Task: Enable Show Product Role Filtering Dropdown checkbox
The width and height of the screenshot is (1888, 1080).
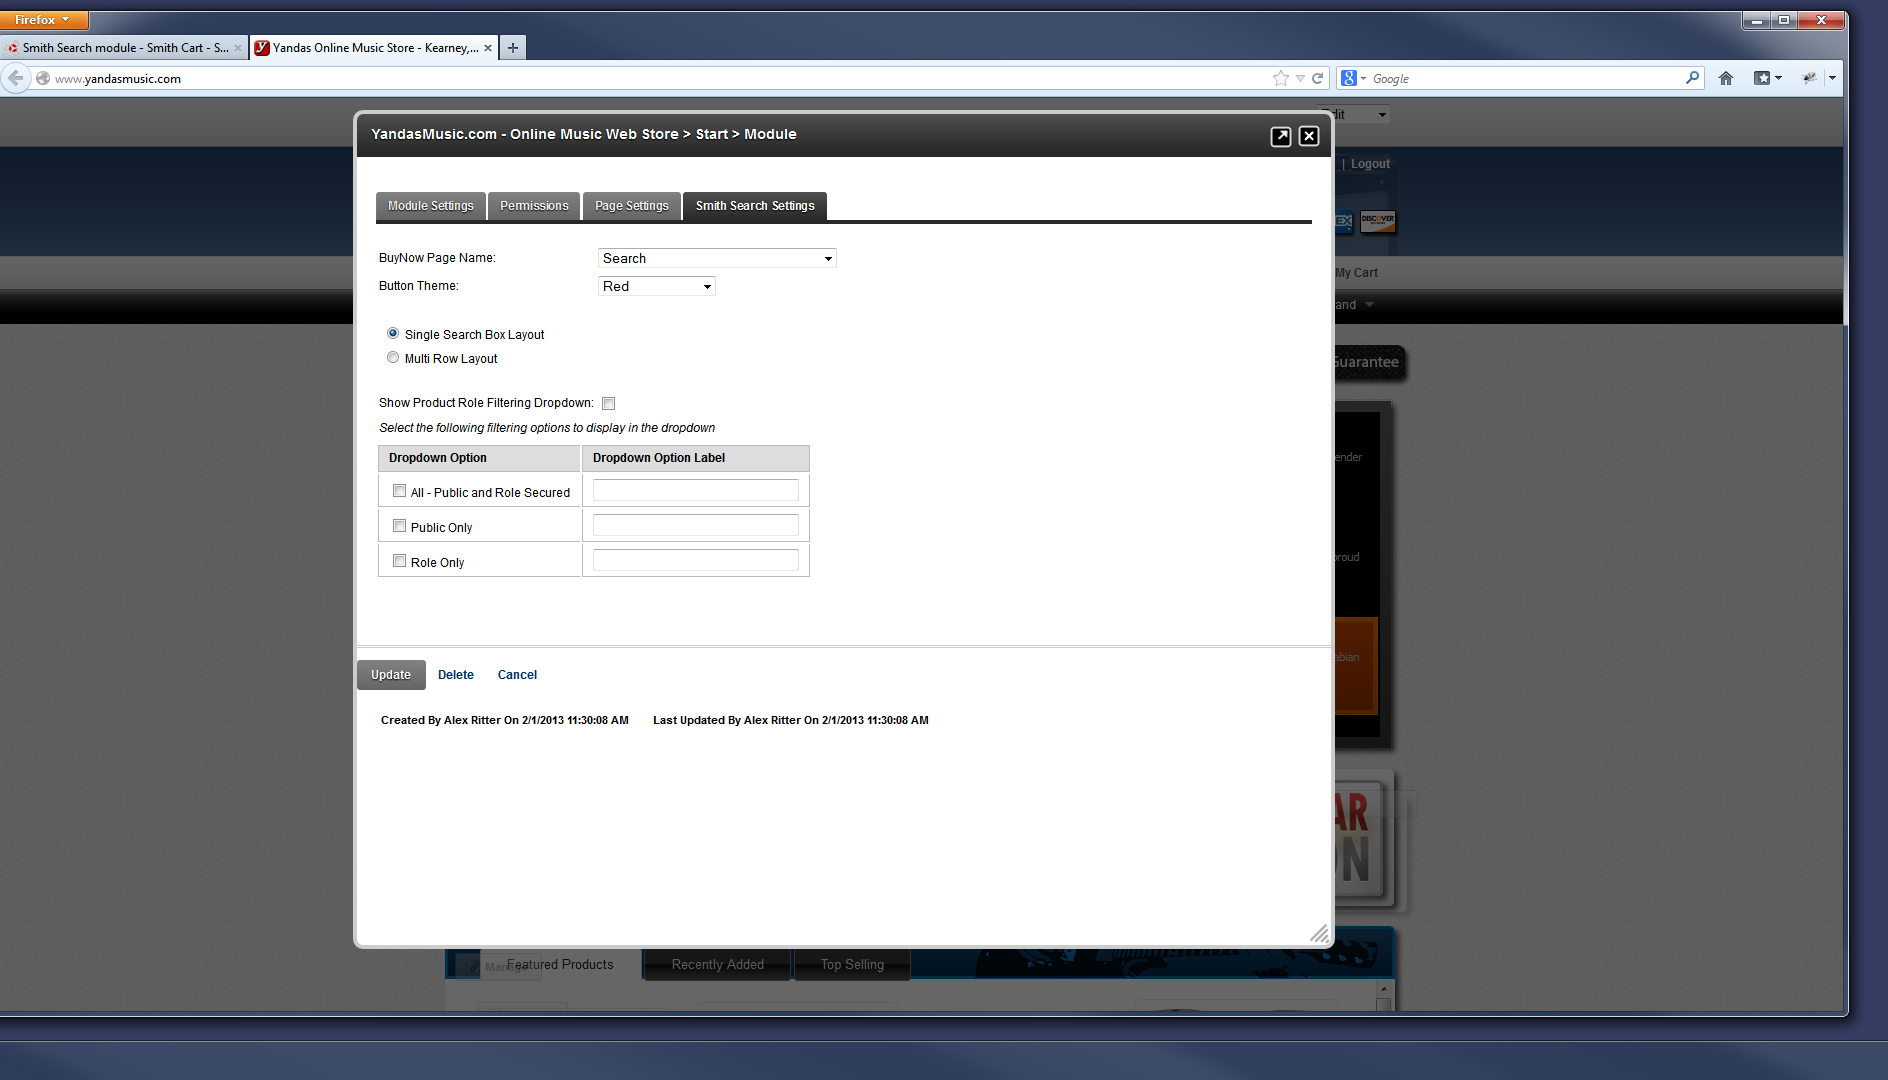Action: click(x=608, y=403)
